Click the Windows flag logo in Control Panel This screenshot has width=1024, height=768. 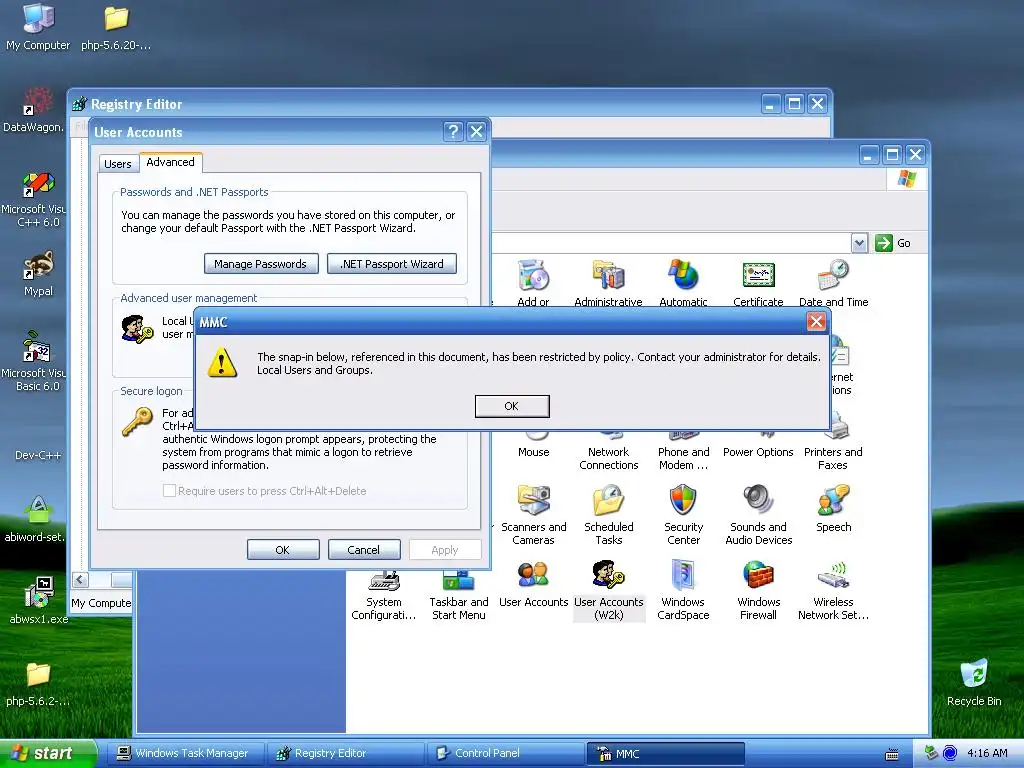906,178
